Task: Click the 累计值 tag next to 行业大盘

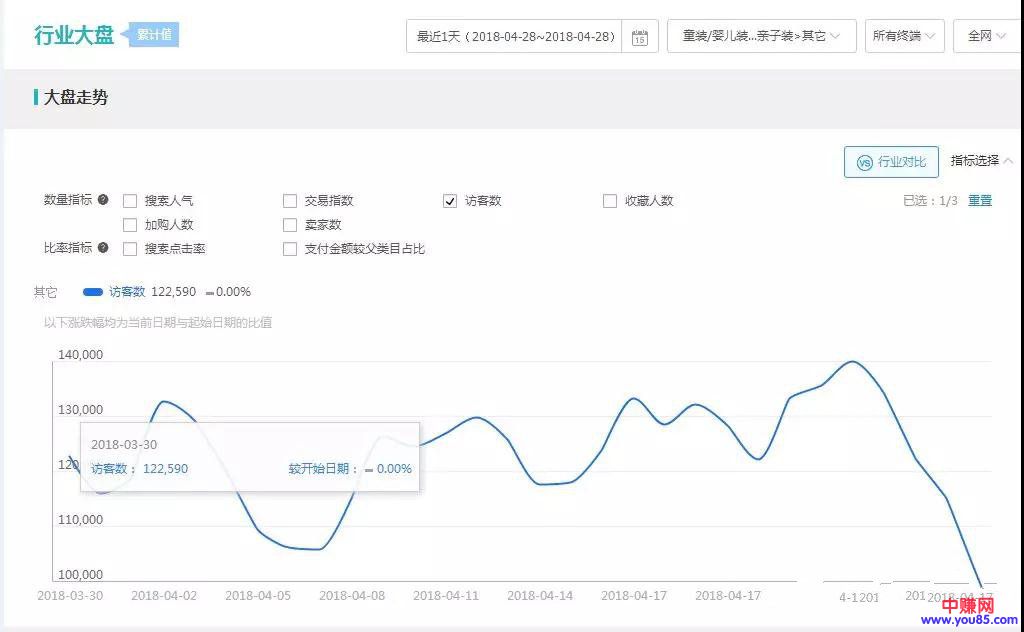Action: pyautogui.click(x=153, y=35)
